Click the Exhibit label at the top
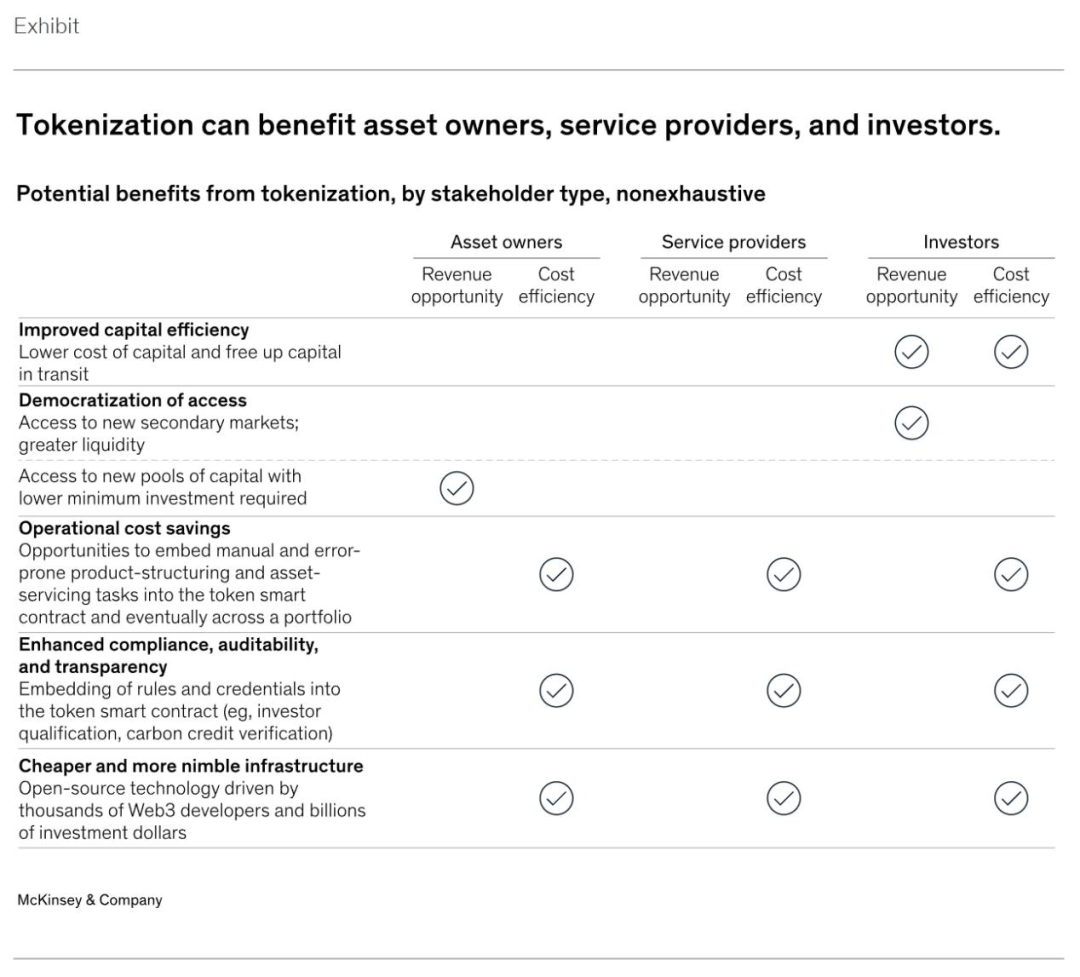The height and width of the screenshot is (977, 1080). [46, 27]
